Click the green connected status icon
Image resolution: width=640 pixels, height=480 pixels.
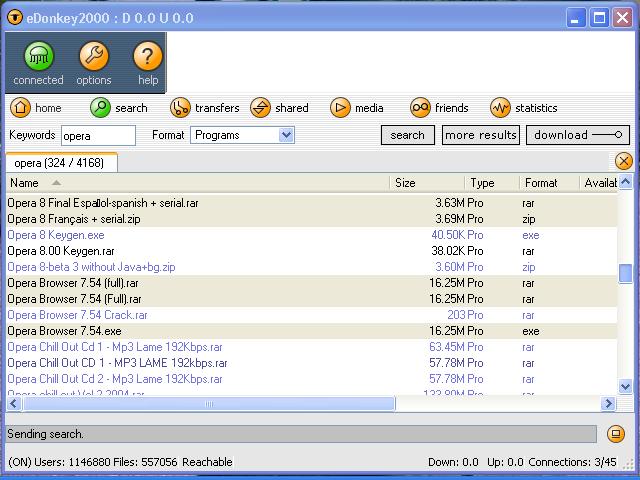click(x=39, y=56)
